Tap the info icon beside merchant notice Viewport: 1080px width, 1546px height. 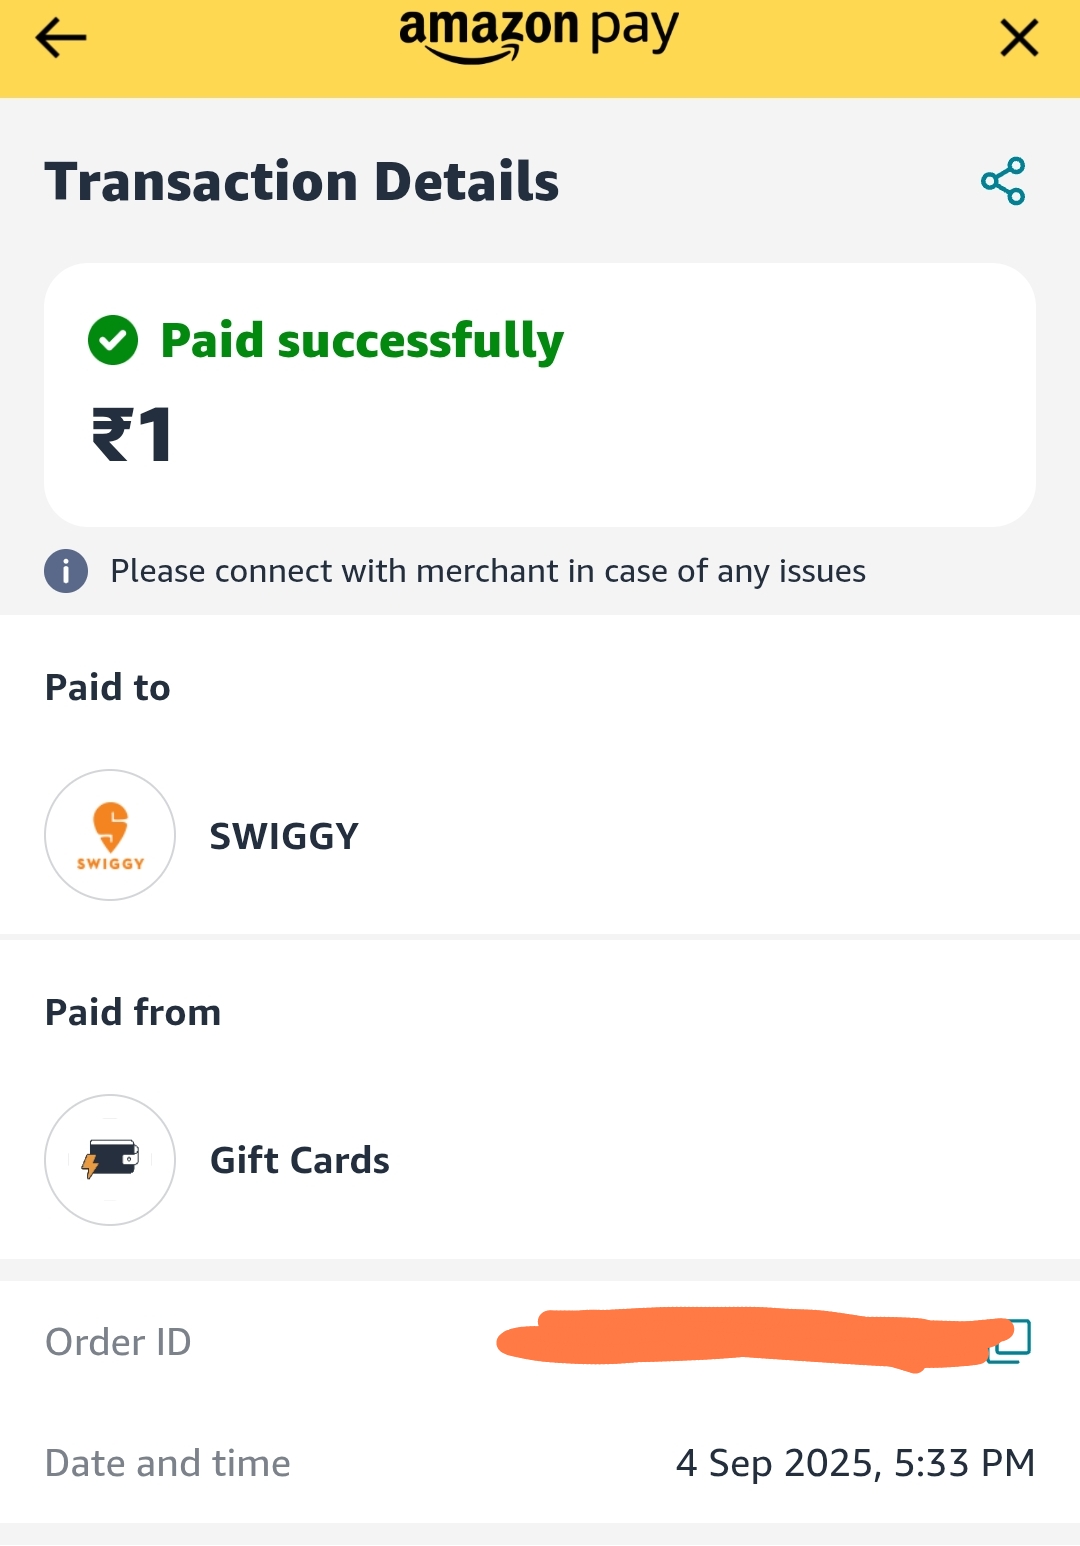click(x=66, y=571)
